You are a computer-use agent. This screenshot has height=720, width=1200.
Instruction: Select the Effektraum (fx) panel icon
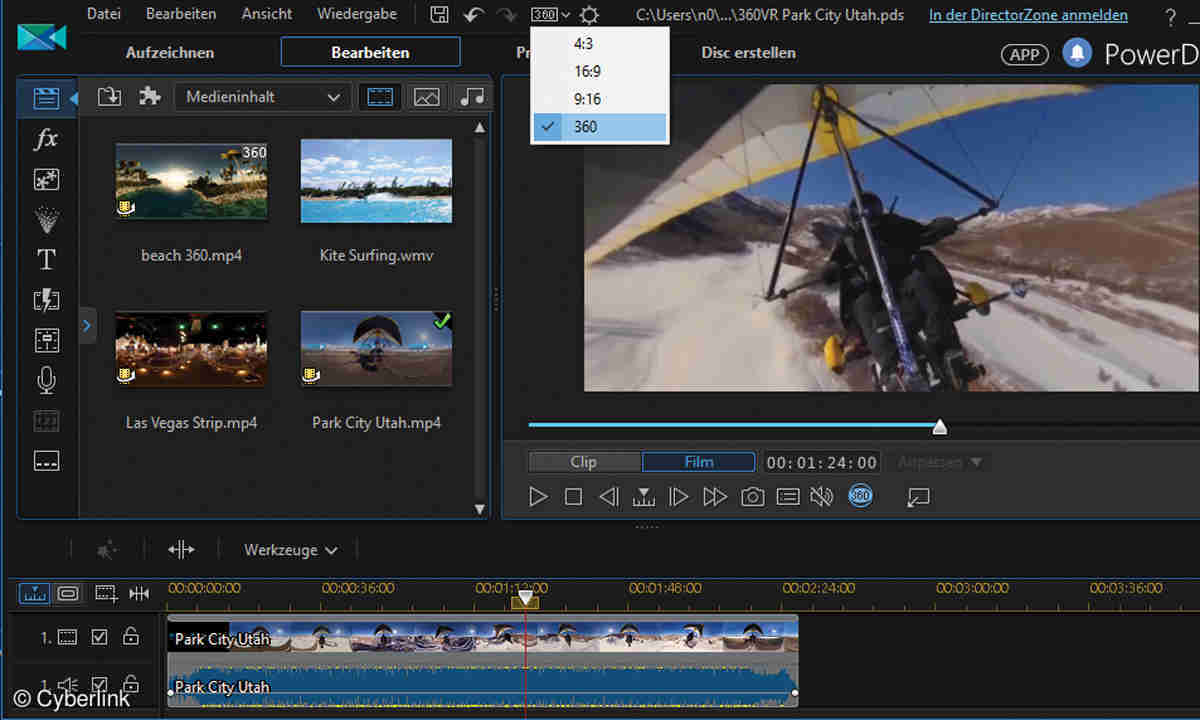[46, 139]
